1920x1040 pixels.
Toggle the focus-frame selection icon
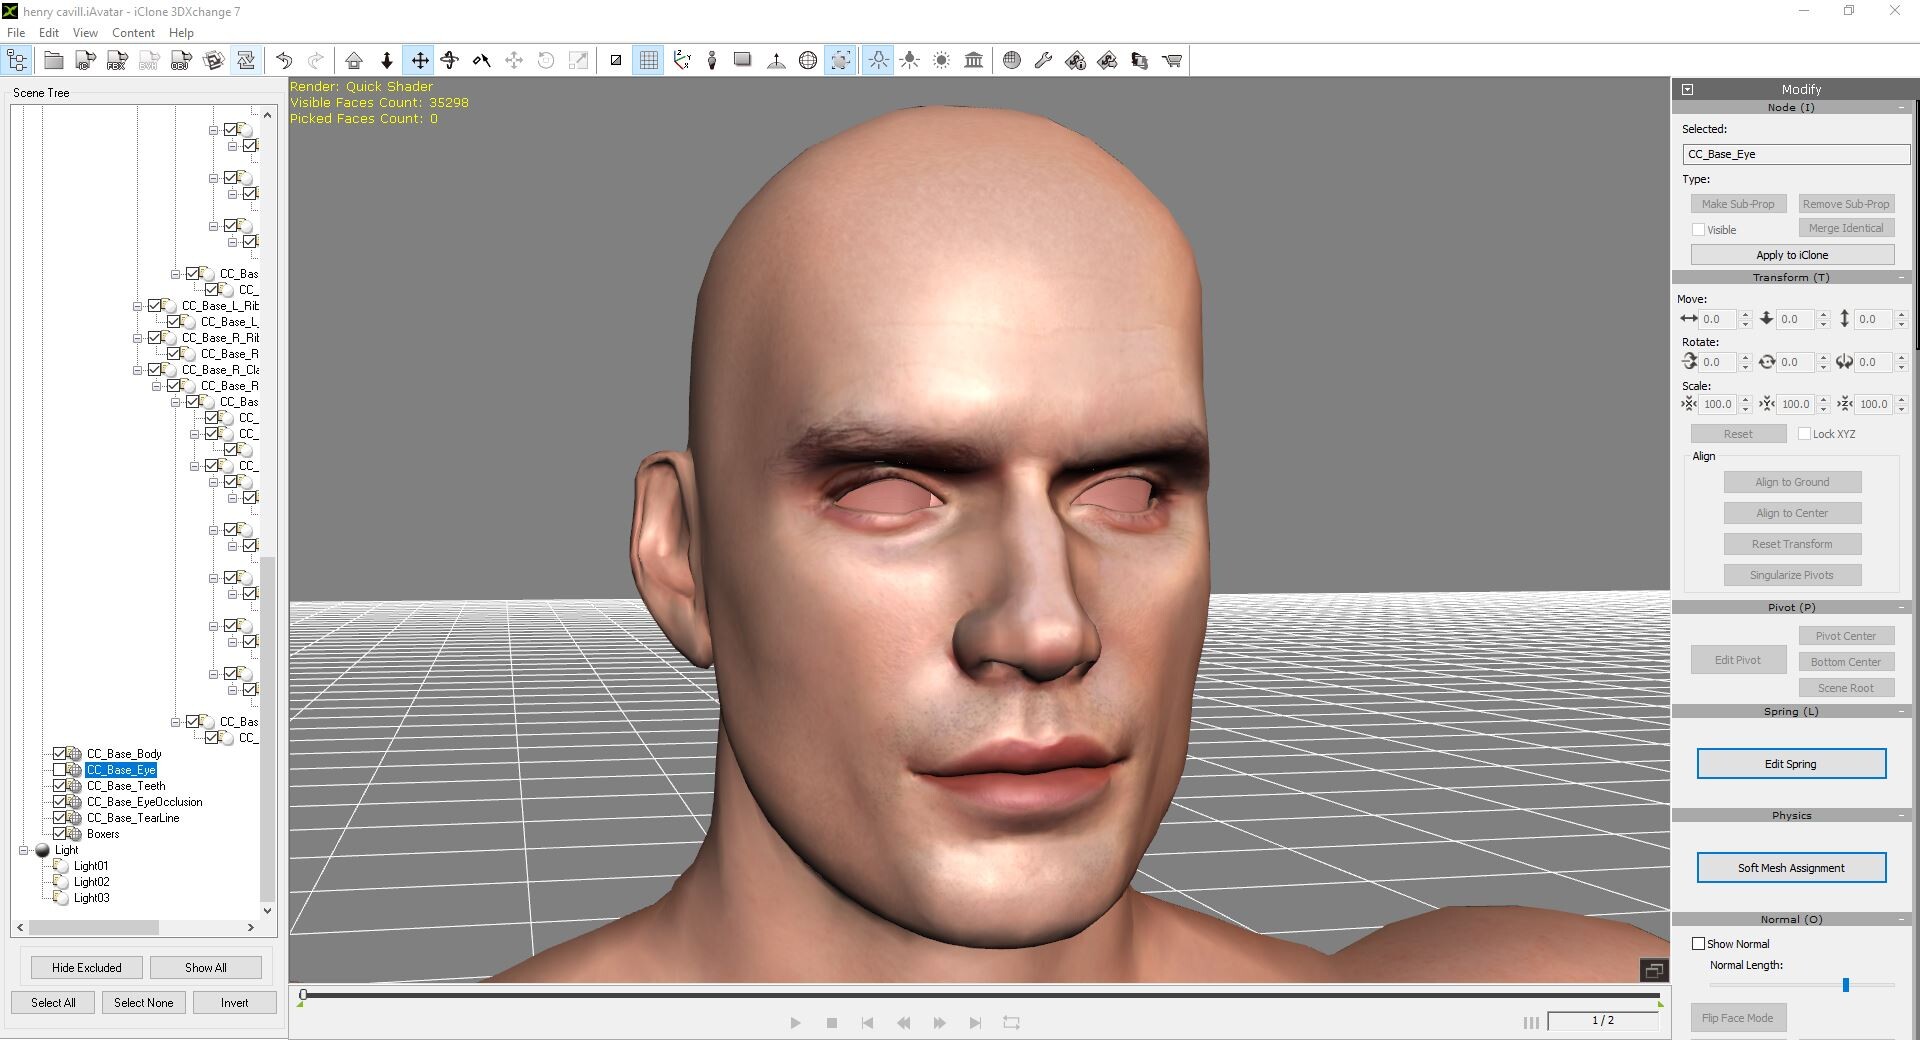tap(841, 61)
